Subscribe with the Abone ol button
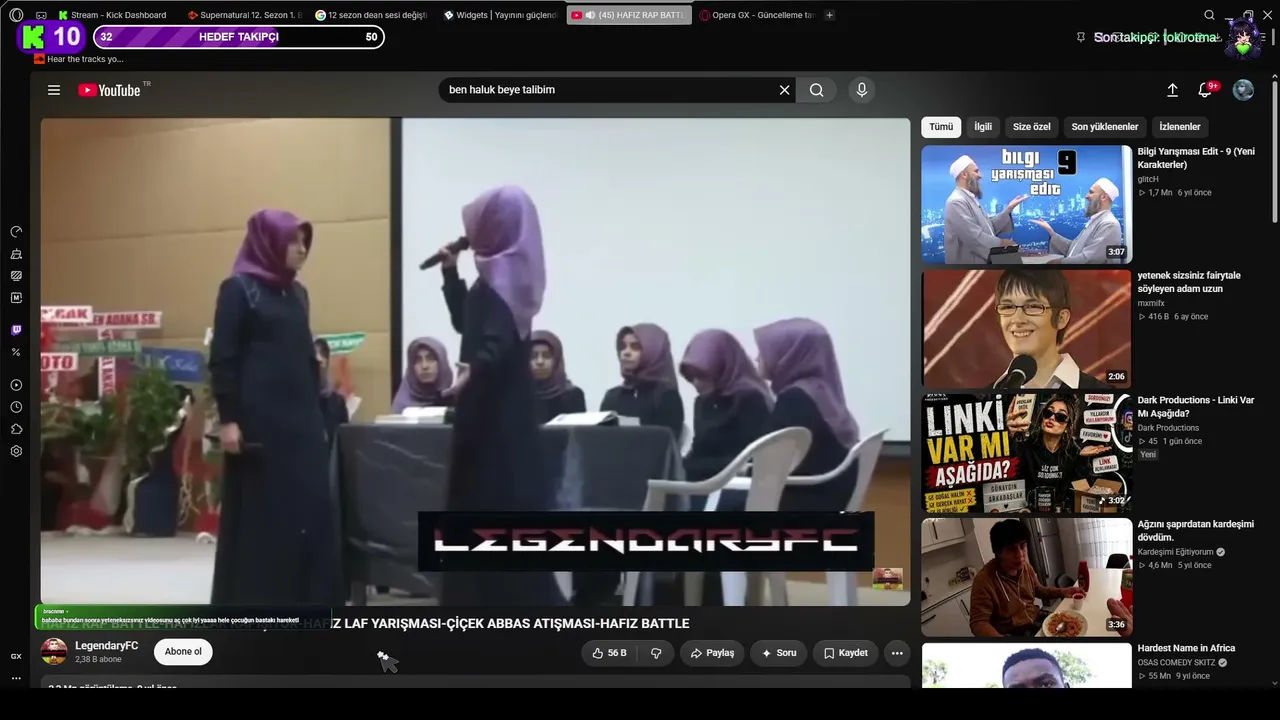The width and height of the screenshot is (1280, 720). coord(183,652)
